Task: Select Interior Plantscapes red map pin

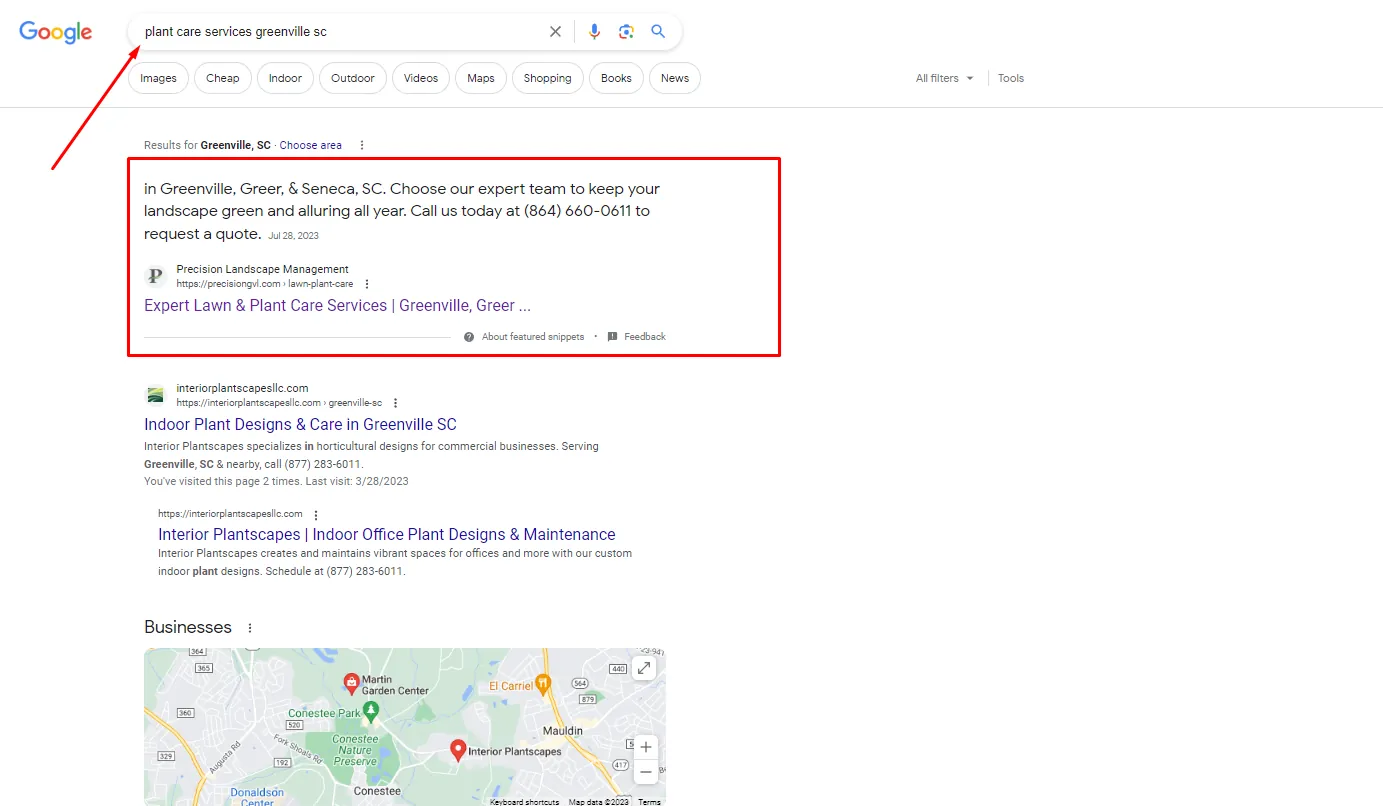Action: [x=458, y=750]
